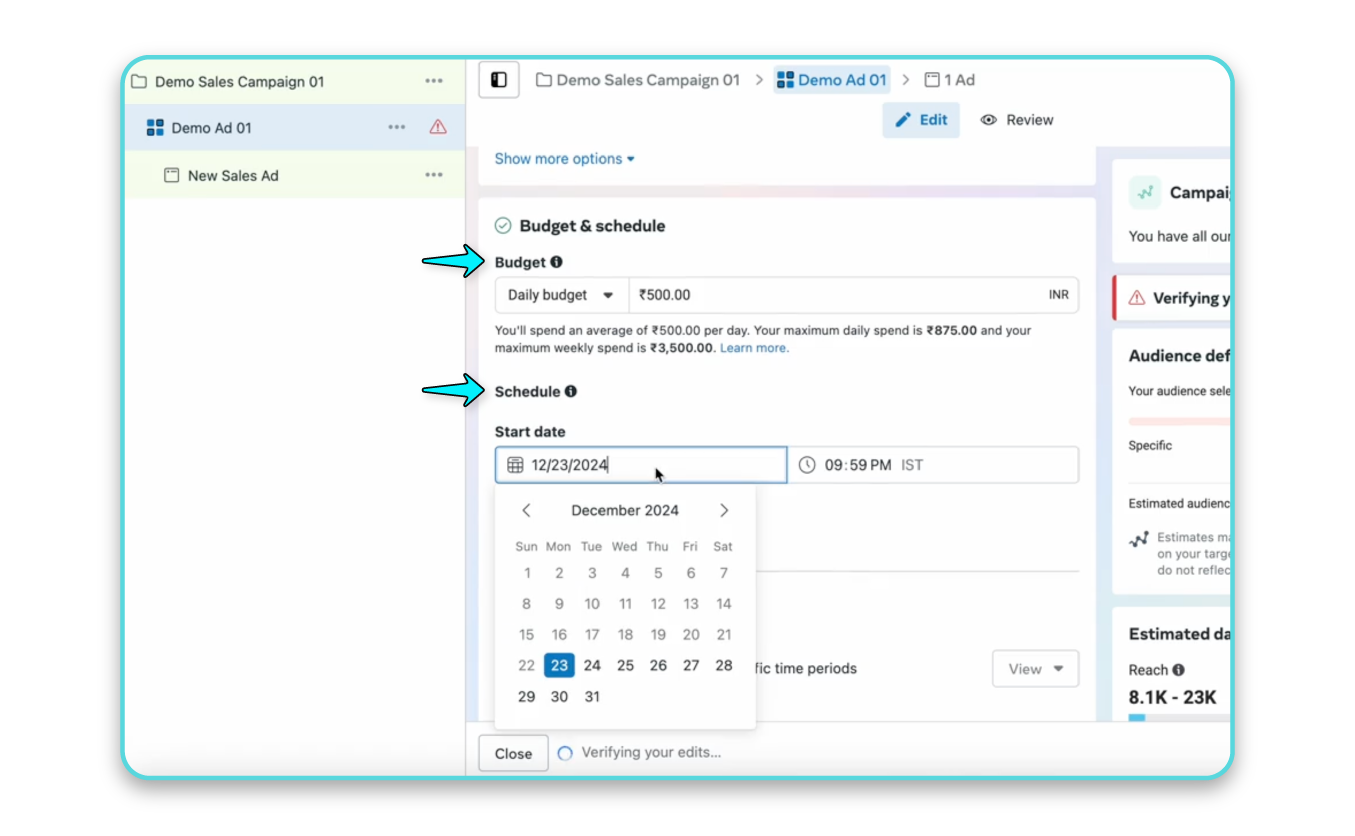This screenshot has width=1355, height=836.
Task: Open the Learn more link
Action: pyautogui.click(x=754, y=348)
